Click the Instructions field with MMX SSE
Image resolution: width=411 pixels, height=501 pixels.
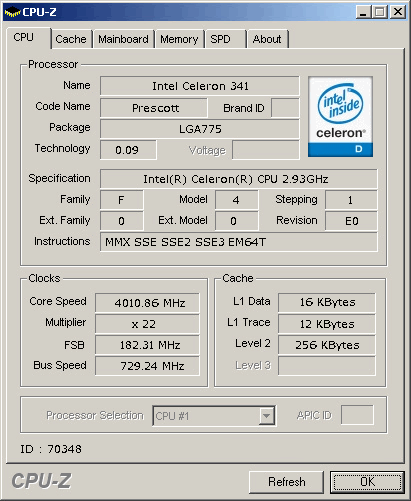tap(239, 242)
